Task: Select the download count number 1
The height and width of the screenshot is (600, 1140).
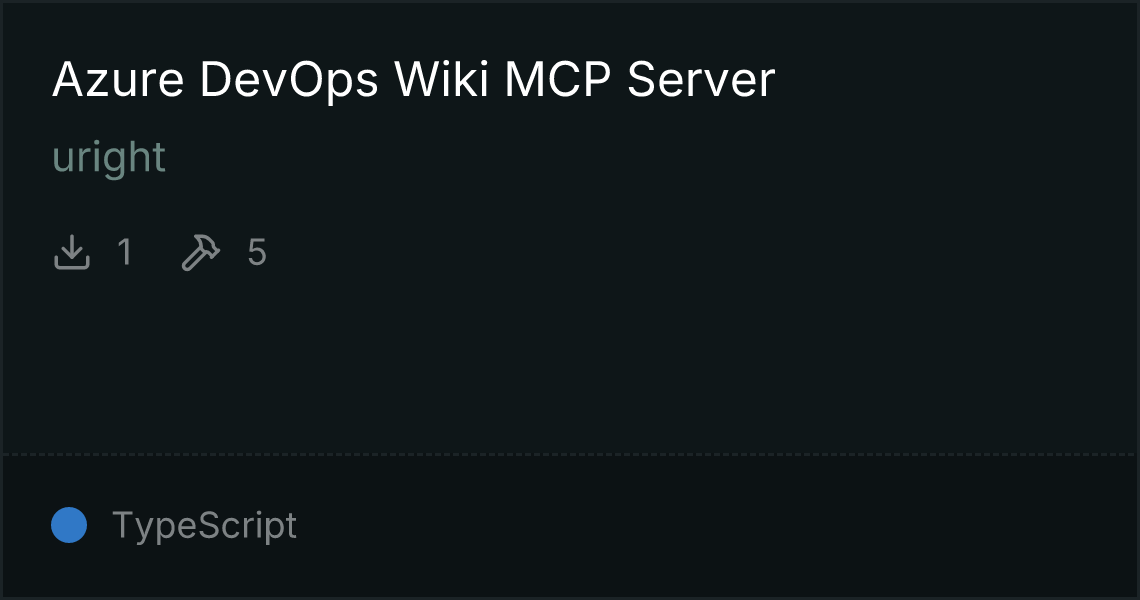Action: [125, 252]
